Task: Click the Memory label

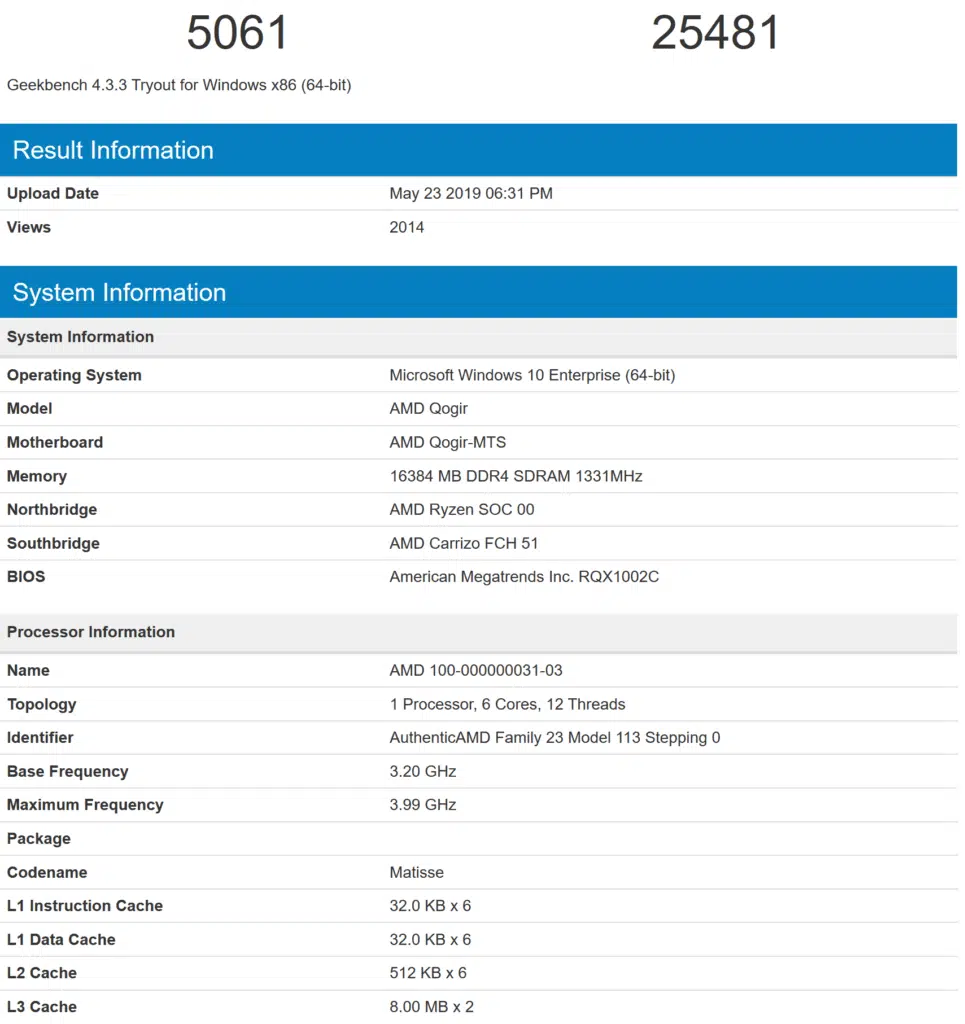Action: (x=37, y=477)
